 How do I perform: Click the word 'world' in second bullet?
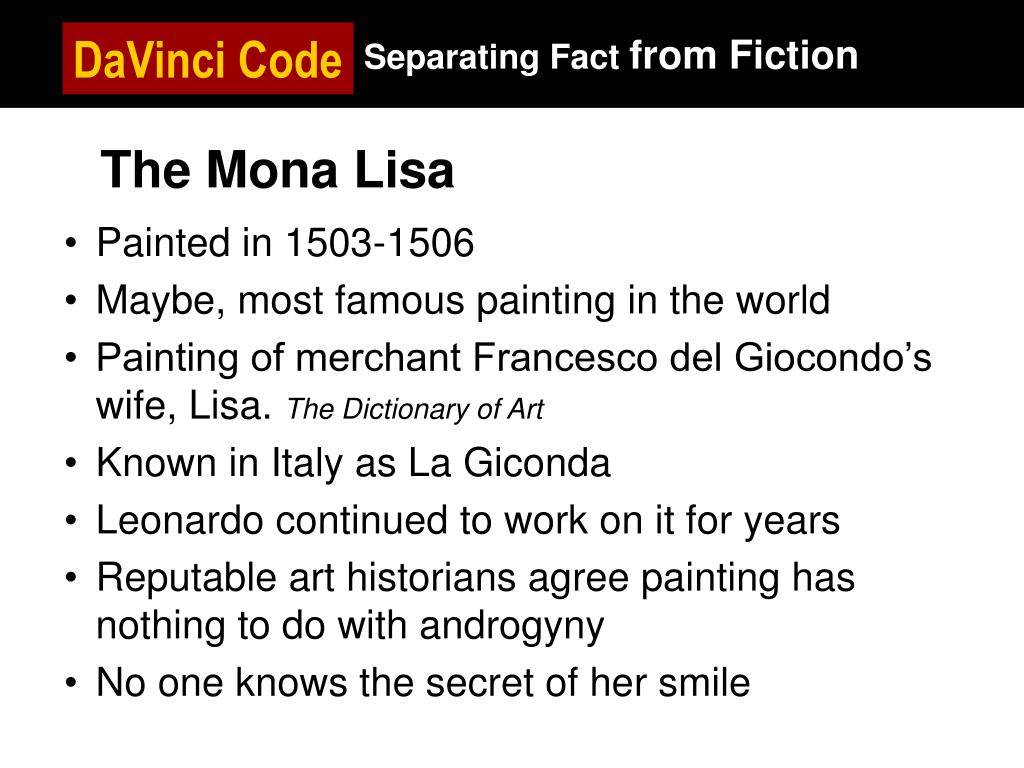pyautogui.click(x=783, y=300)
